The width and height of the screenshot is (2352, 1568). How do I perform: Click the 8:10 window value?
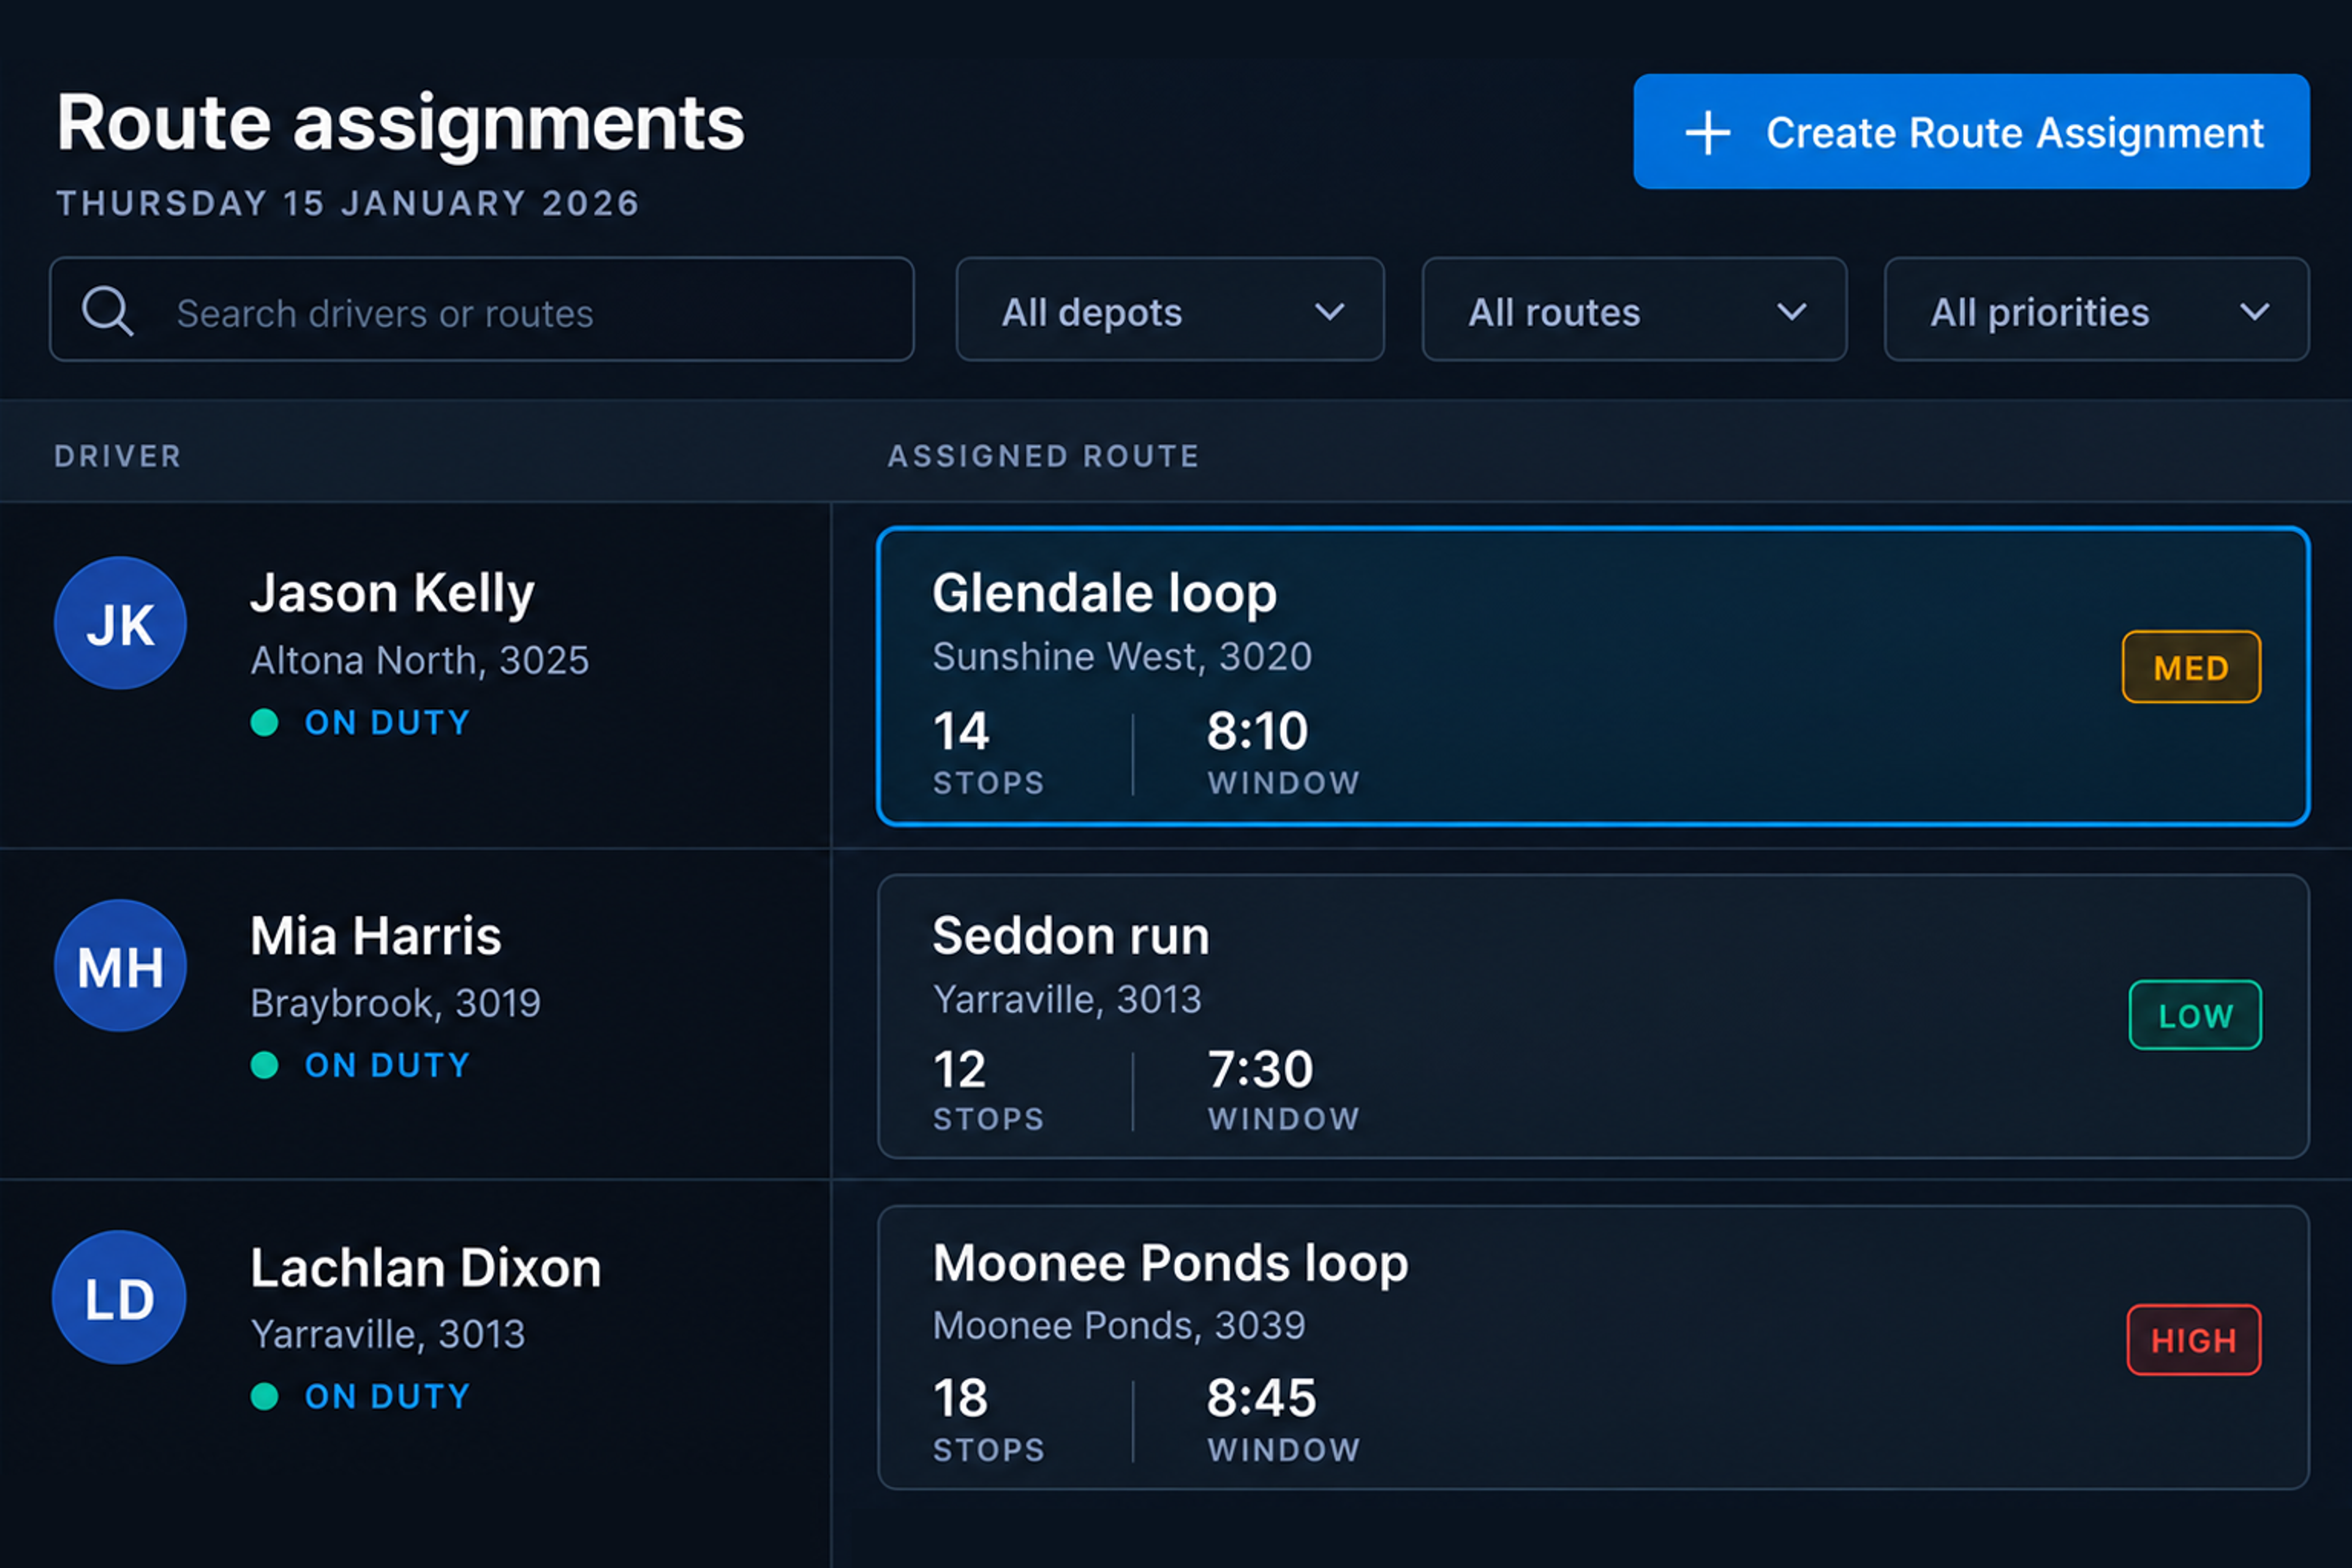pyautogui.click(x=1257, y=731)
